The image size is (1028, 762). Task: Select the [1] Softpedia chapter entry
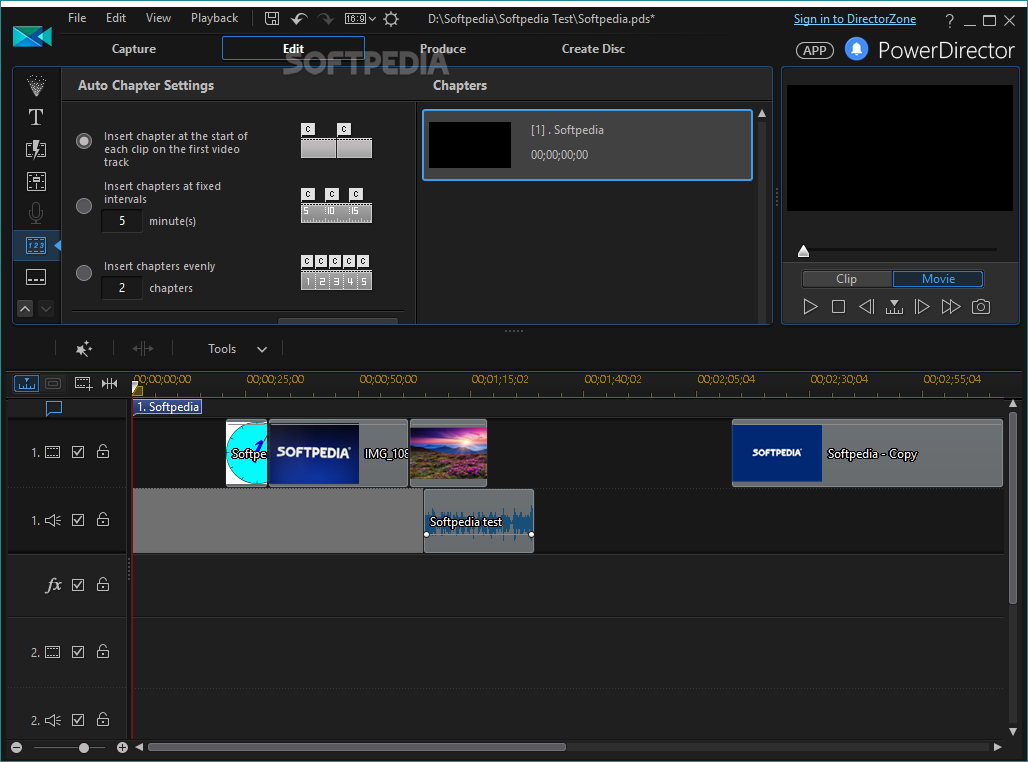coord(587,145)
